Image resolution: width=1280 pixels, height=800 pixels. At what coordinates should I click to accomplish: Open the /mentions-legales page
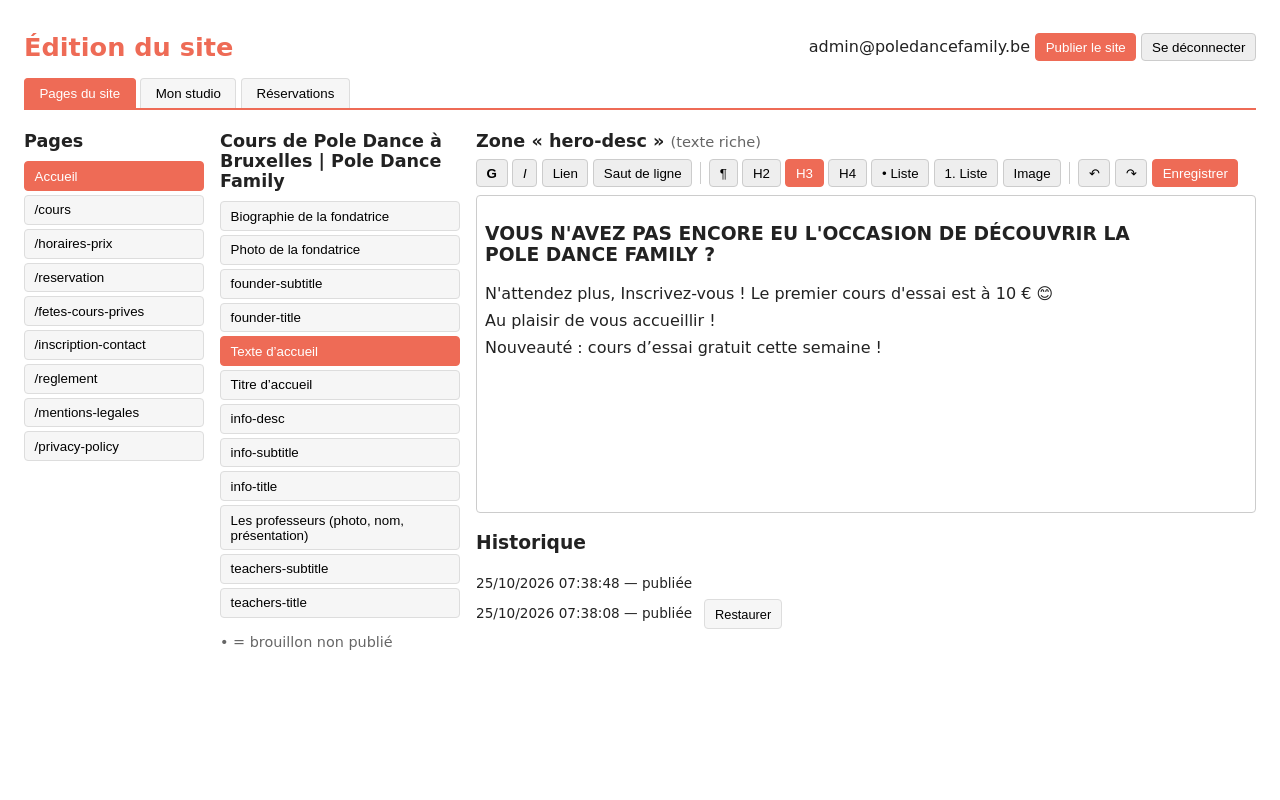(114, 412)
